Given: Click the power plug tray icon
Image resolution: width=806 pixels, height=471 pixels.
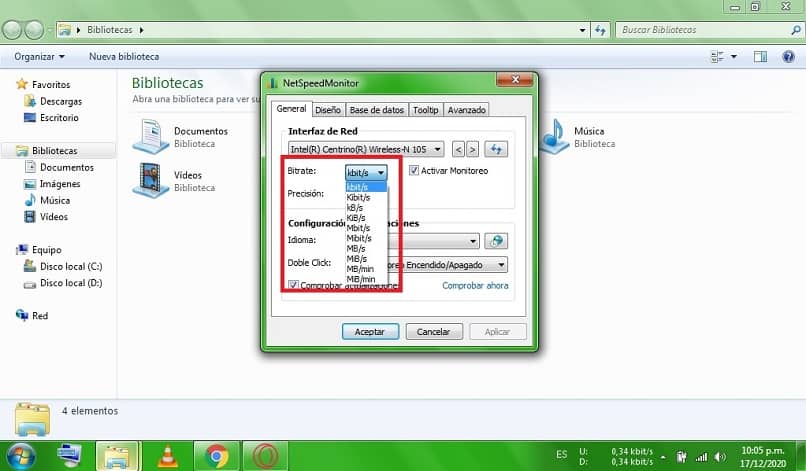Looking at the screenshot, I should pyautogui.click(x=682, y=457).
